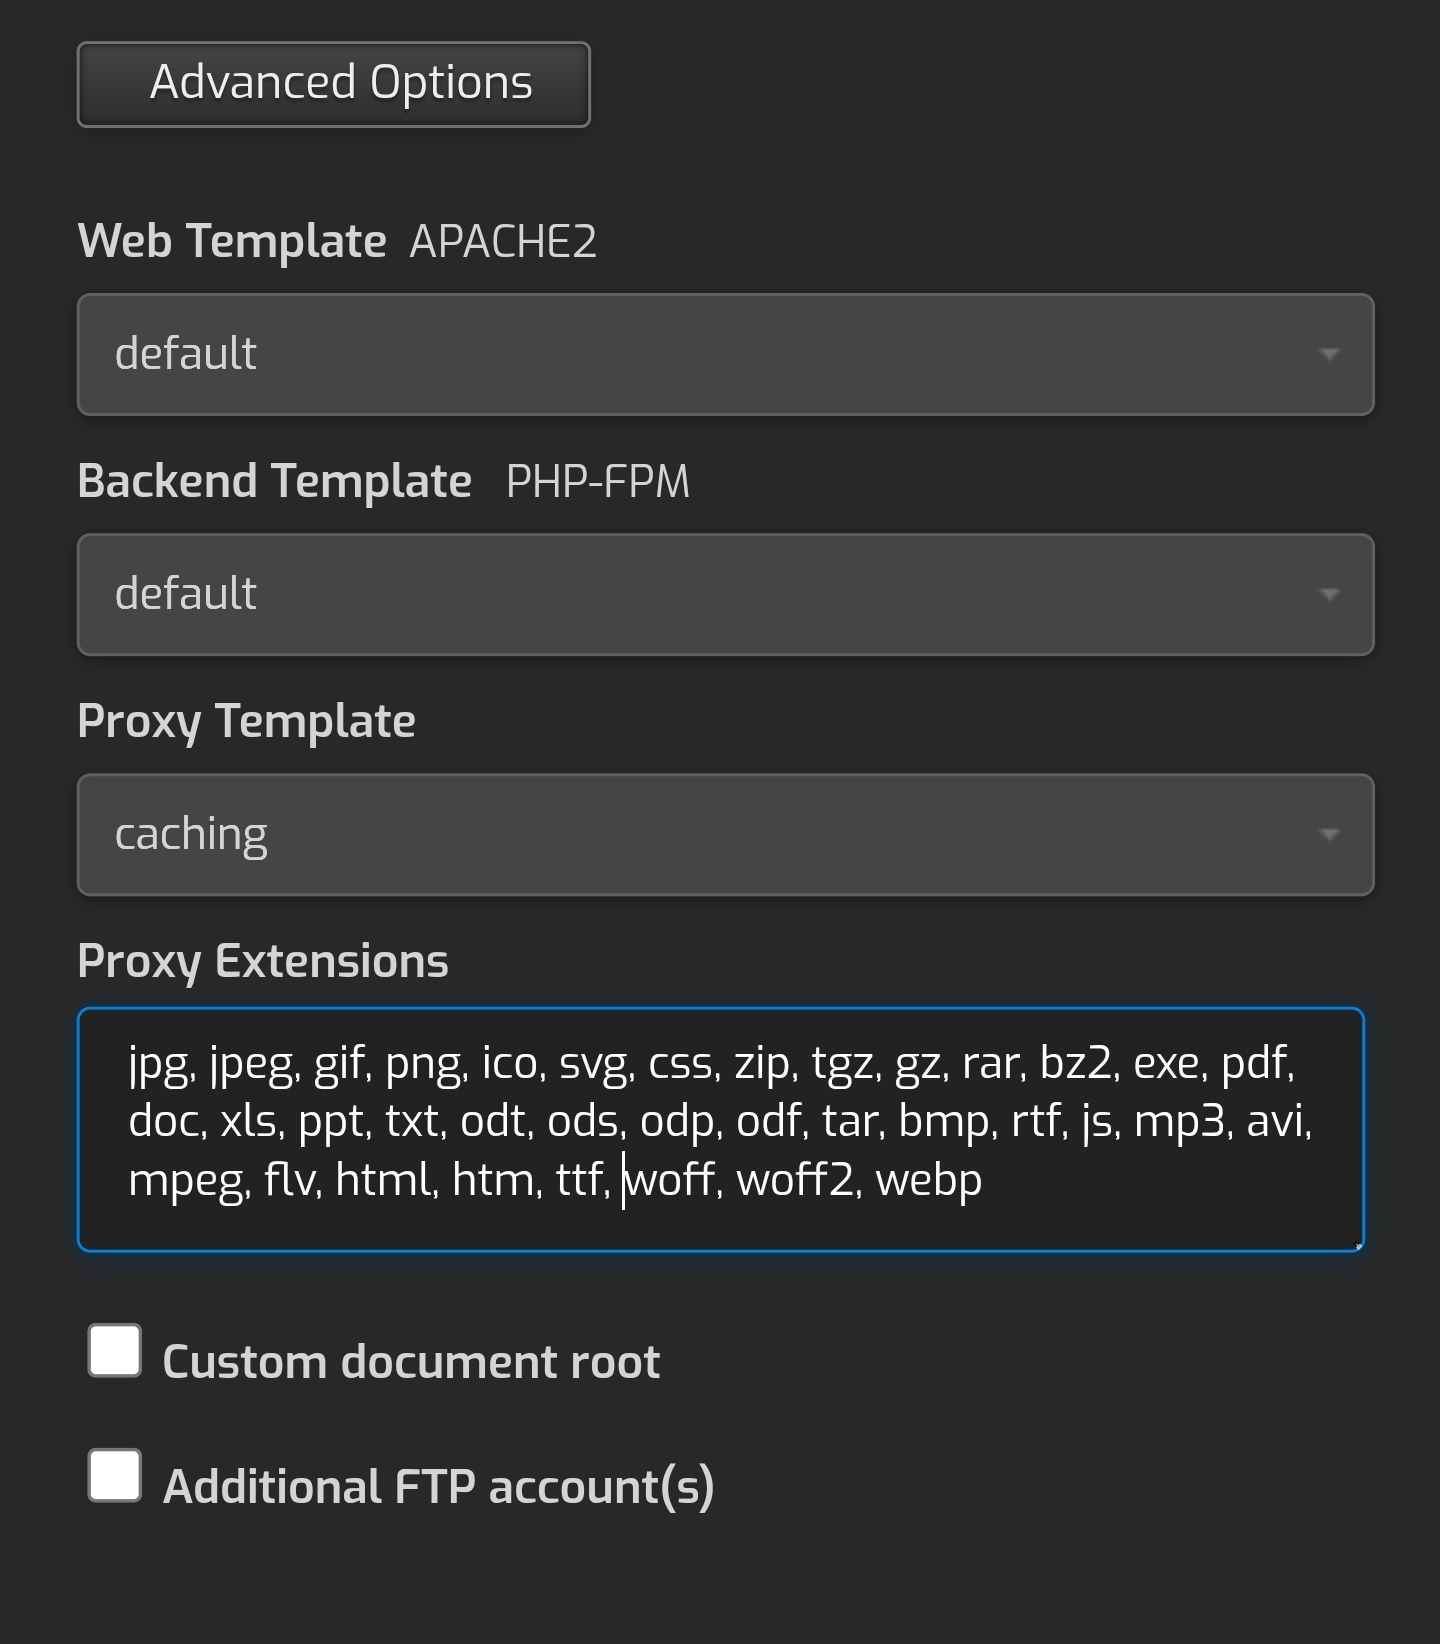Click the Proxy Template heading
The height and width of the screenshot is (1644, 1440).
246,719
